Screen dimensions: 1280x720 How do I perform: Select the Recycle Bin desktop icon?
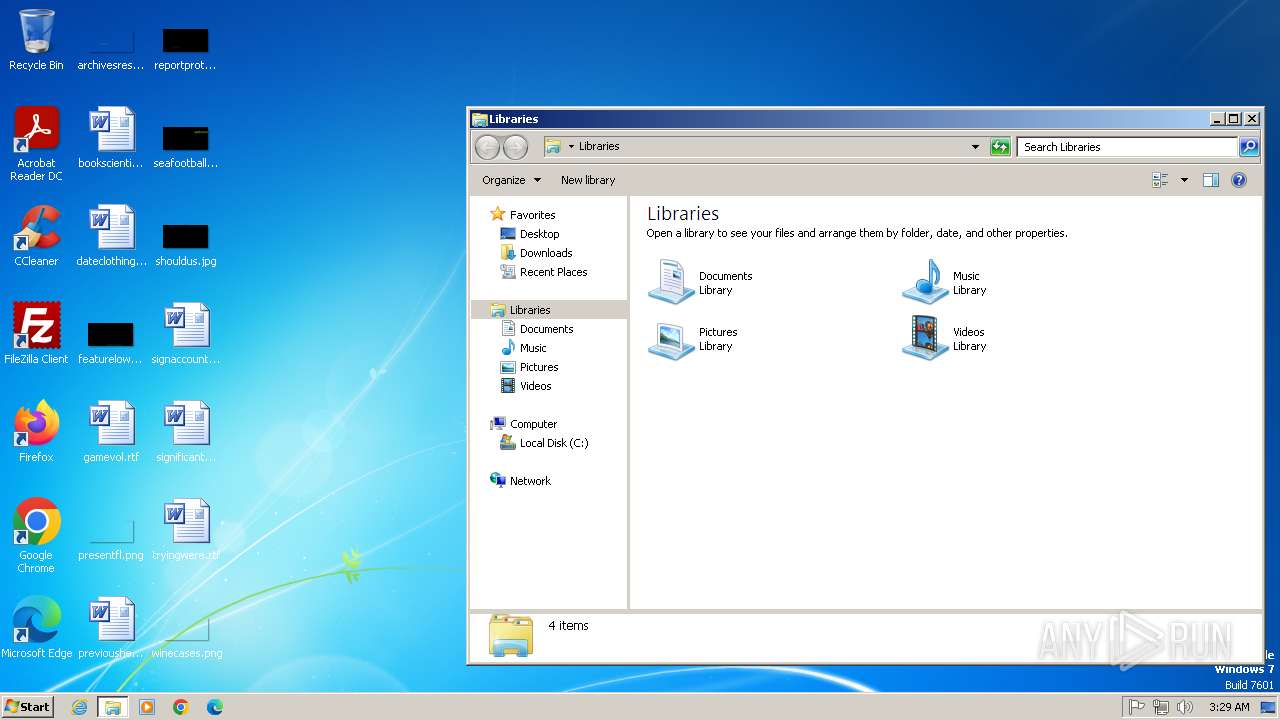[x=36, y=40]
